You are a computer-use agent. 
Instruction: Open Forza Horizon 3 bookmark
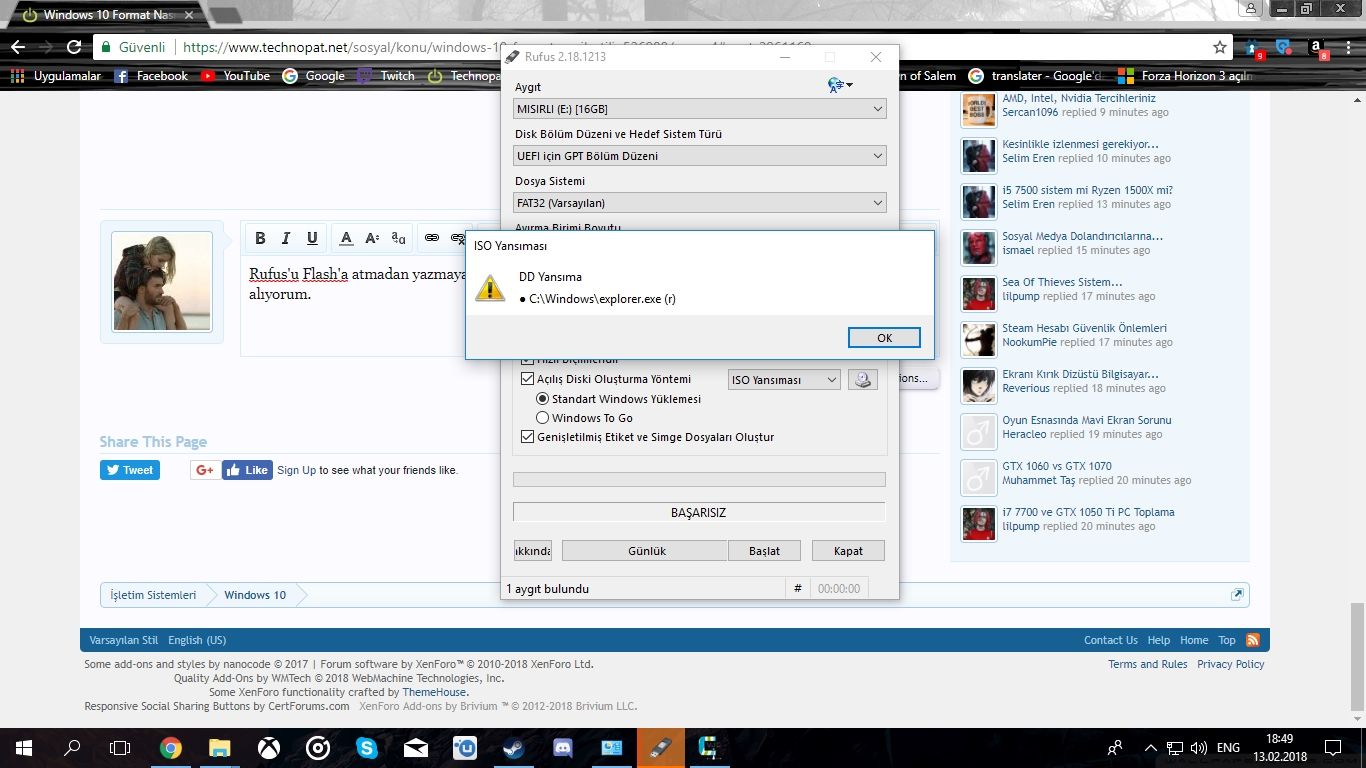pos(1184,76)
